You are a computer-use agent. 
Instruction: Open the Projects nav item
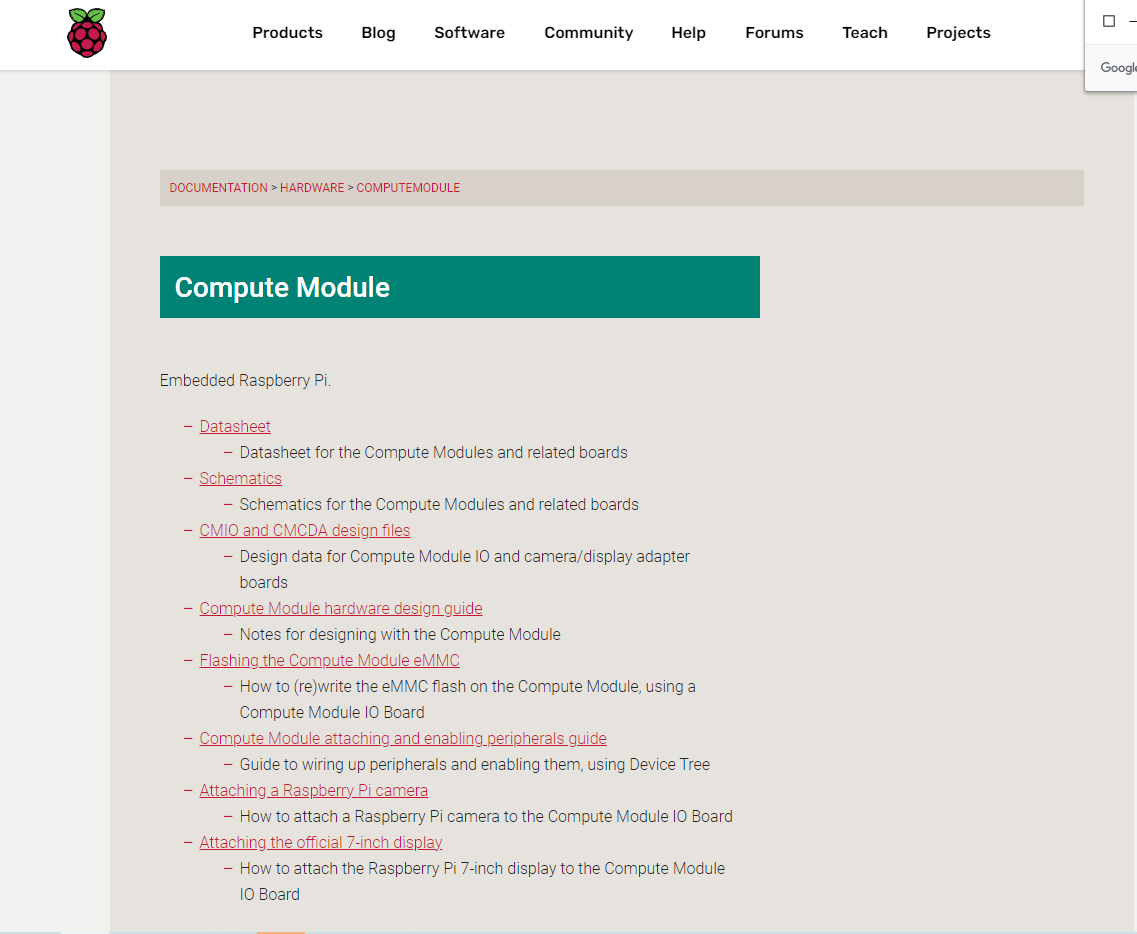pos(958,33)
